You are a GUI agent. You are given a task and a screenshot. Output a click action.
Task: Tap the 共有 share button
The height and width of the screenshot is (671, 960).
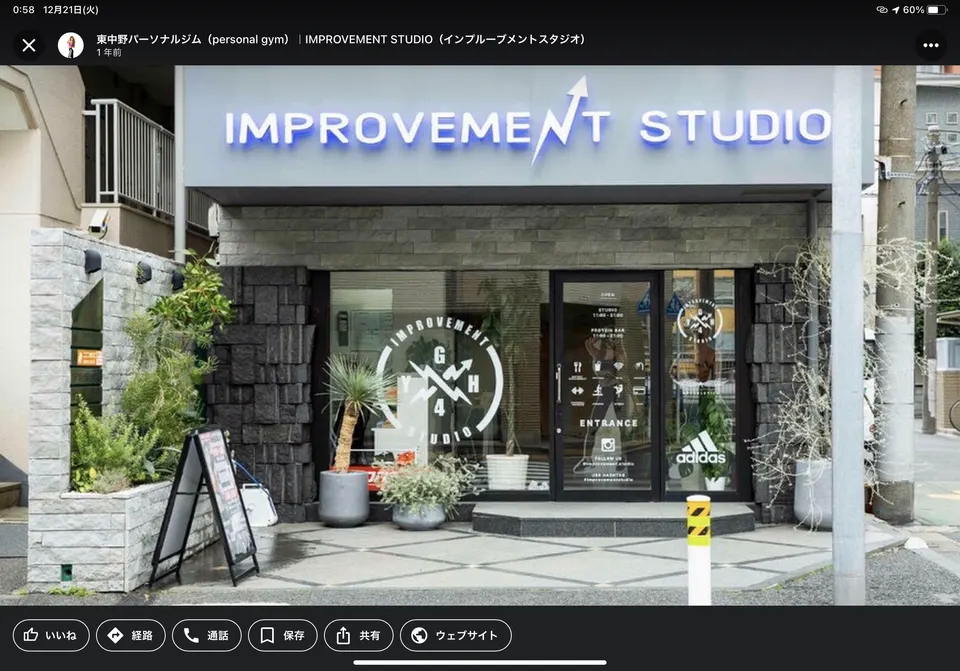358,635
